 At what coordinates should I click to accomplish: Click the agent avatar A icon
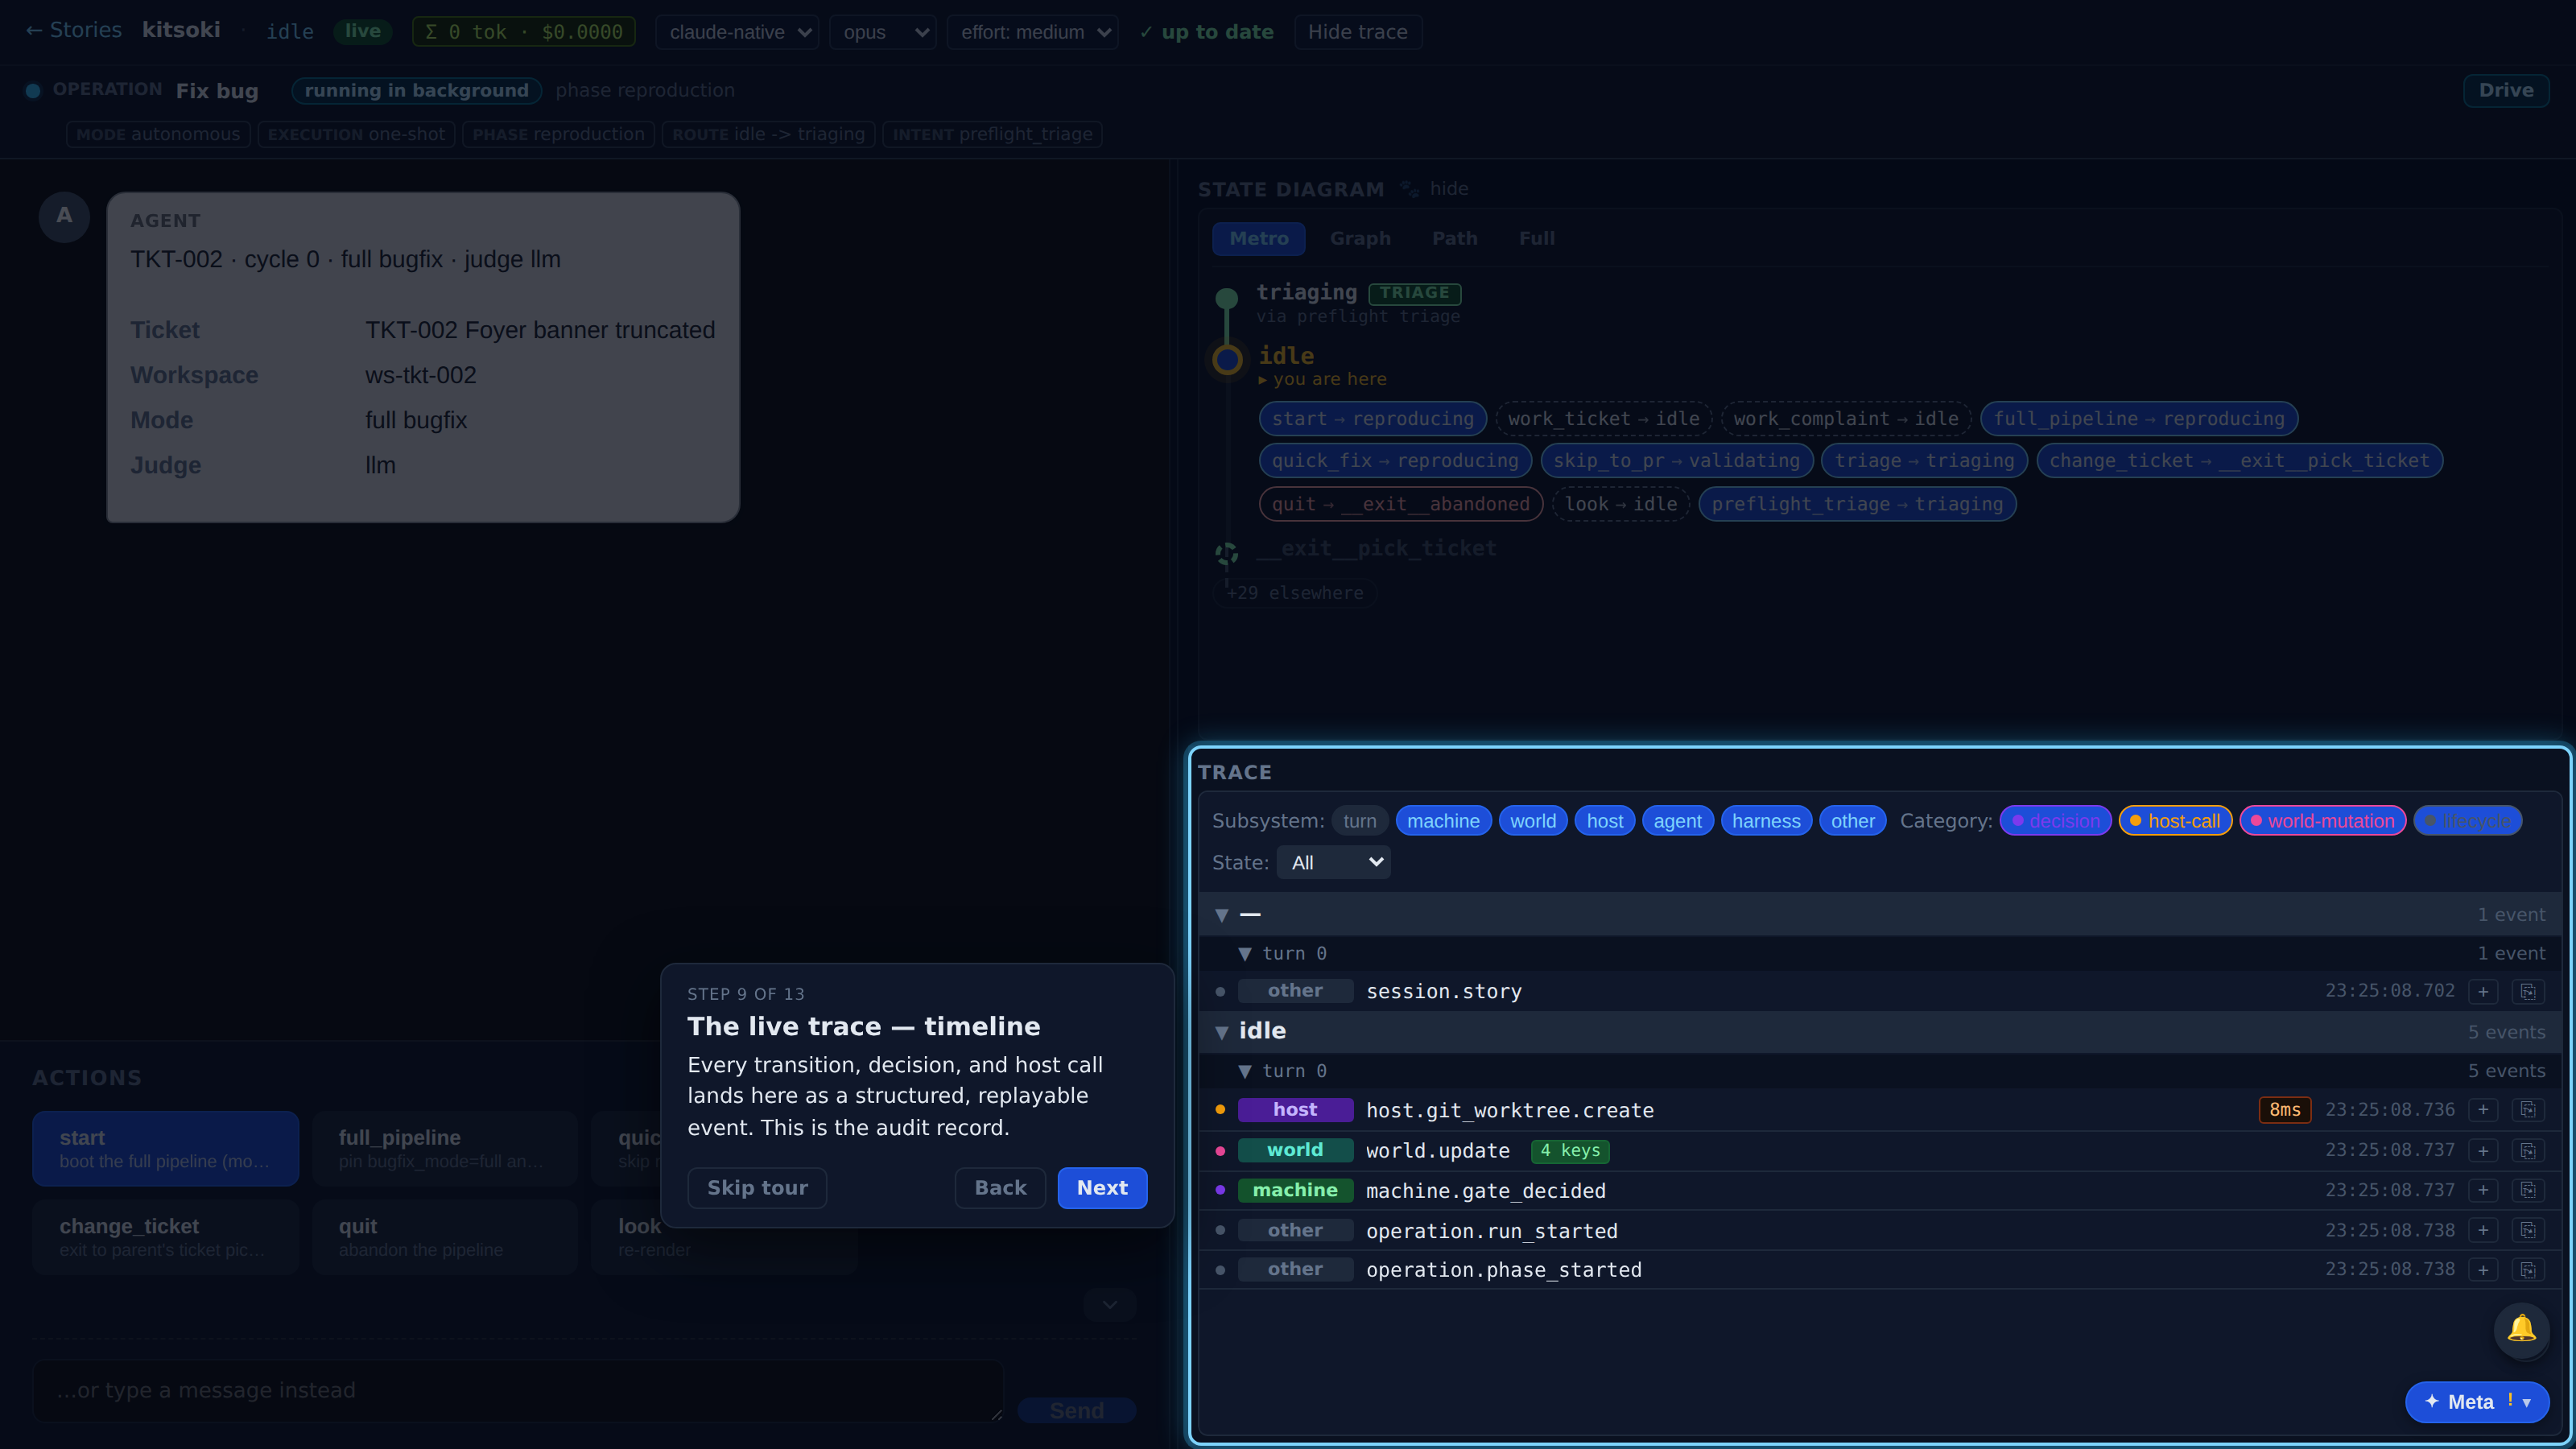[x=64, y=216]
